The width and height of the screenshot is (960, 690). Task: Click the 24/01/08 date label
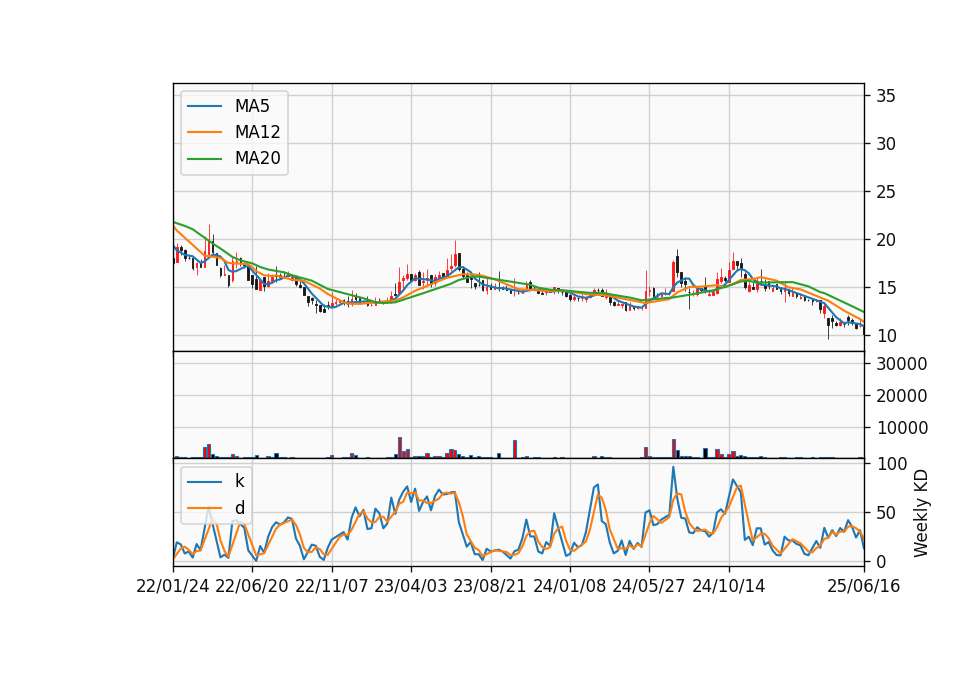point(569,586)
